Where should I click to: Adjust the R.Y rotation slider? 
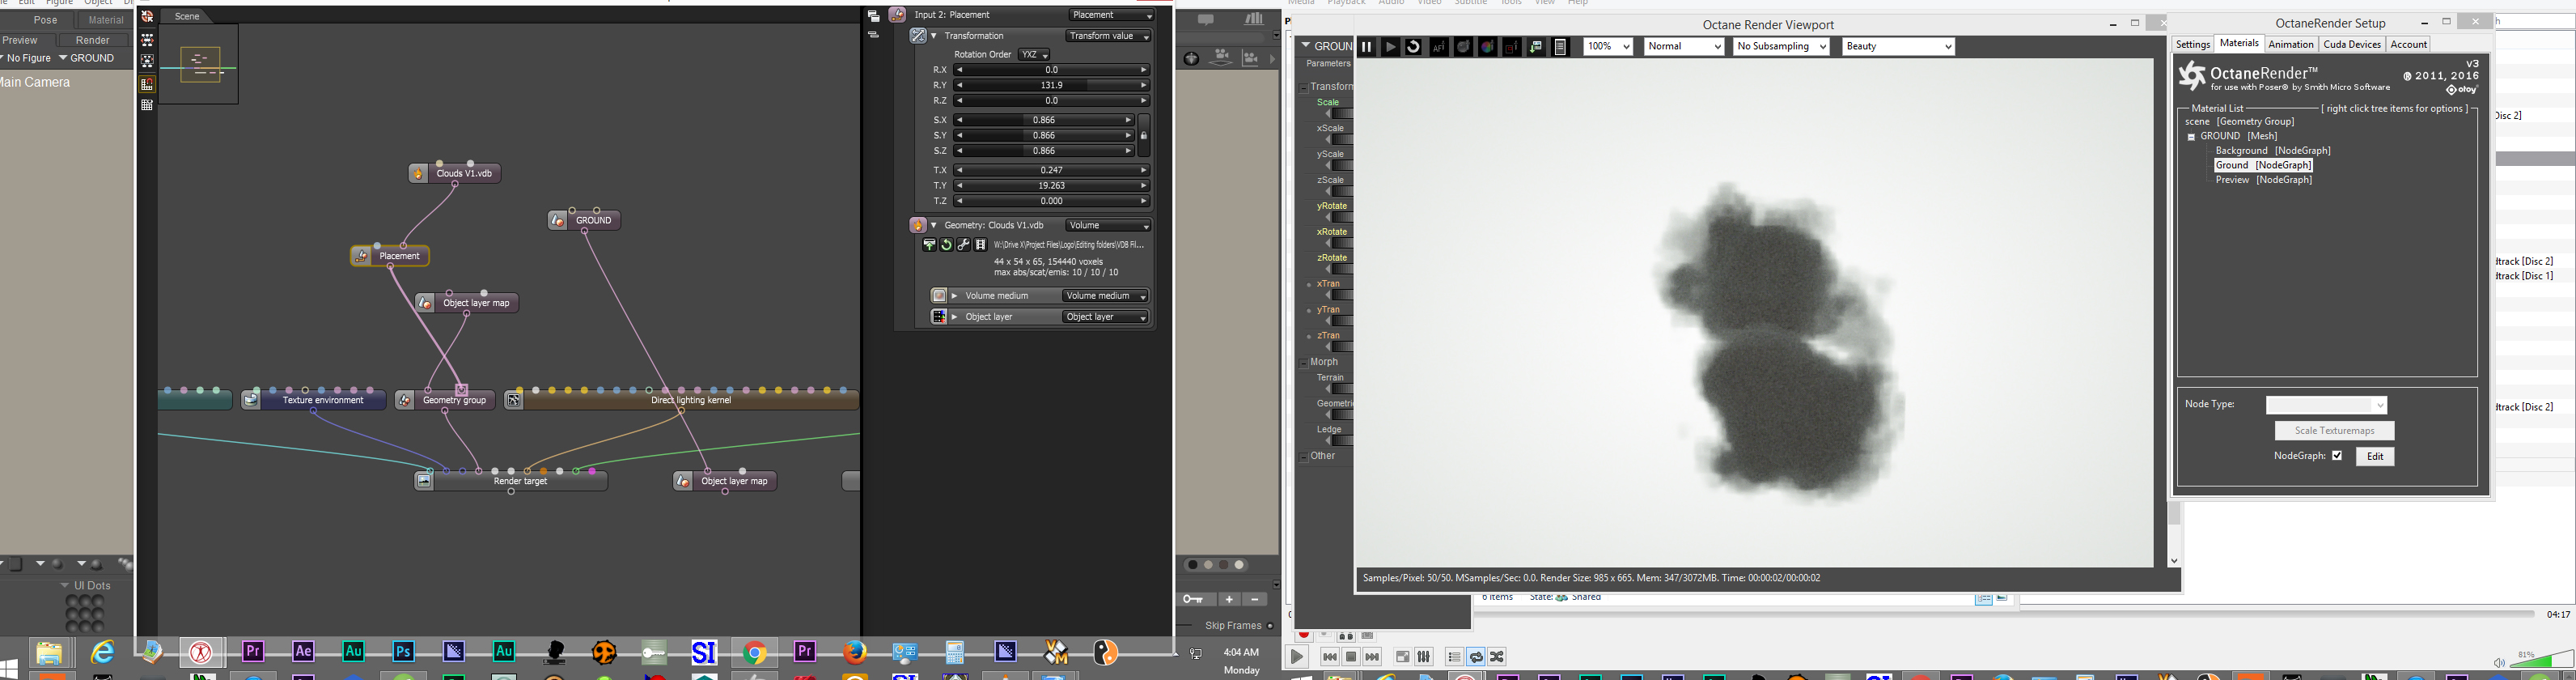(x=1051, y=85)
